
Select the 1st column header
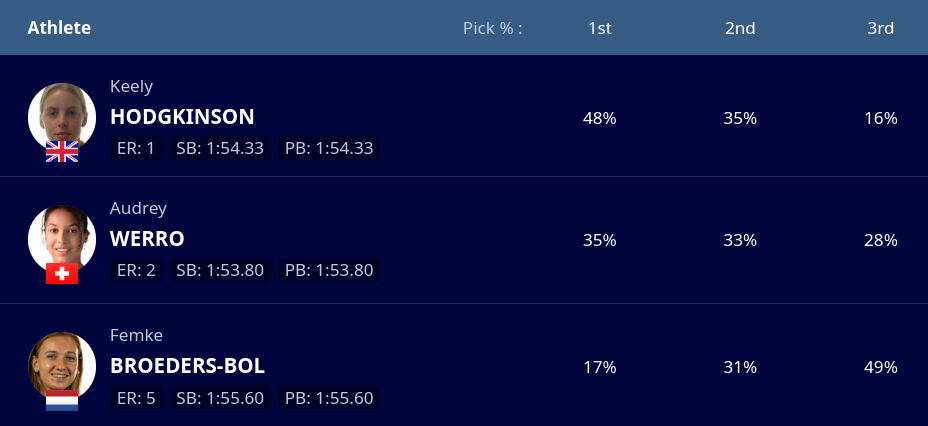tap(600, 28)
